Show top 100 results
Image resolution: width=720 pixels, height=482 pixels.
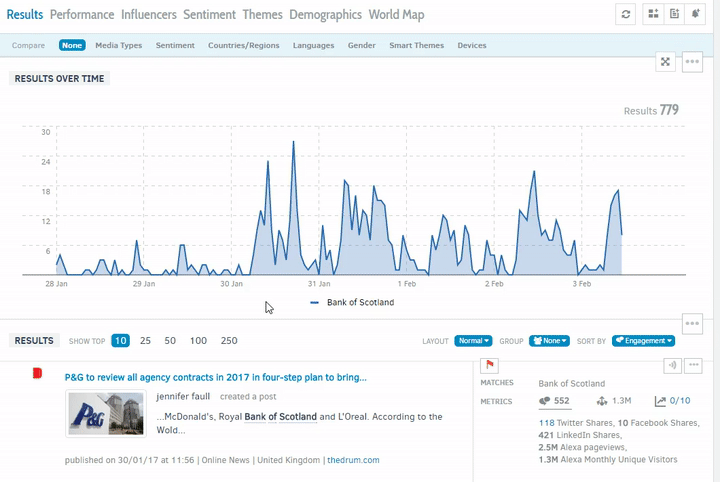click(x=198, y=341)
